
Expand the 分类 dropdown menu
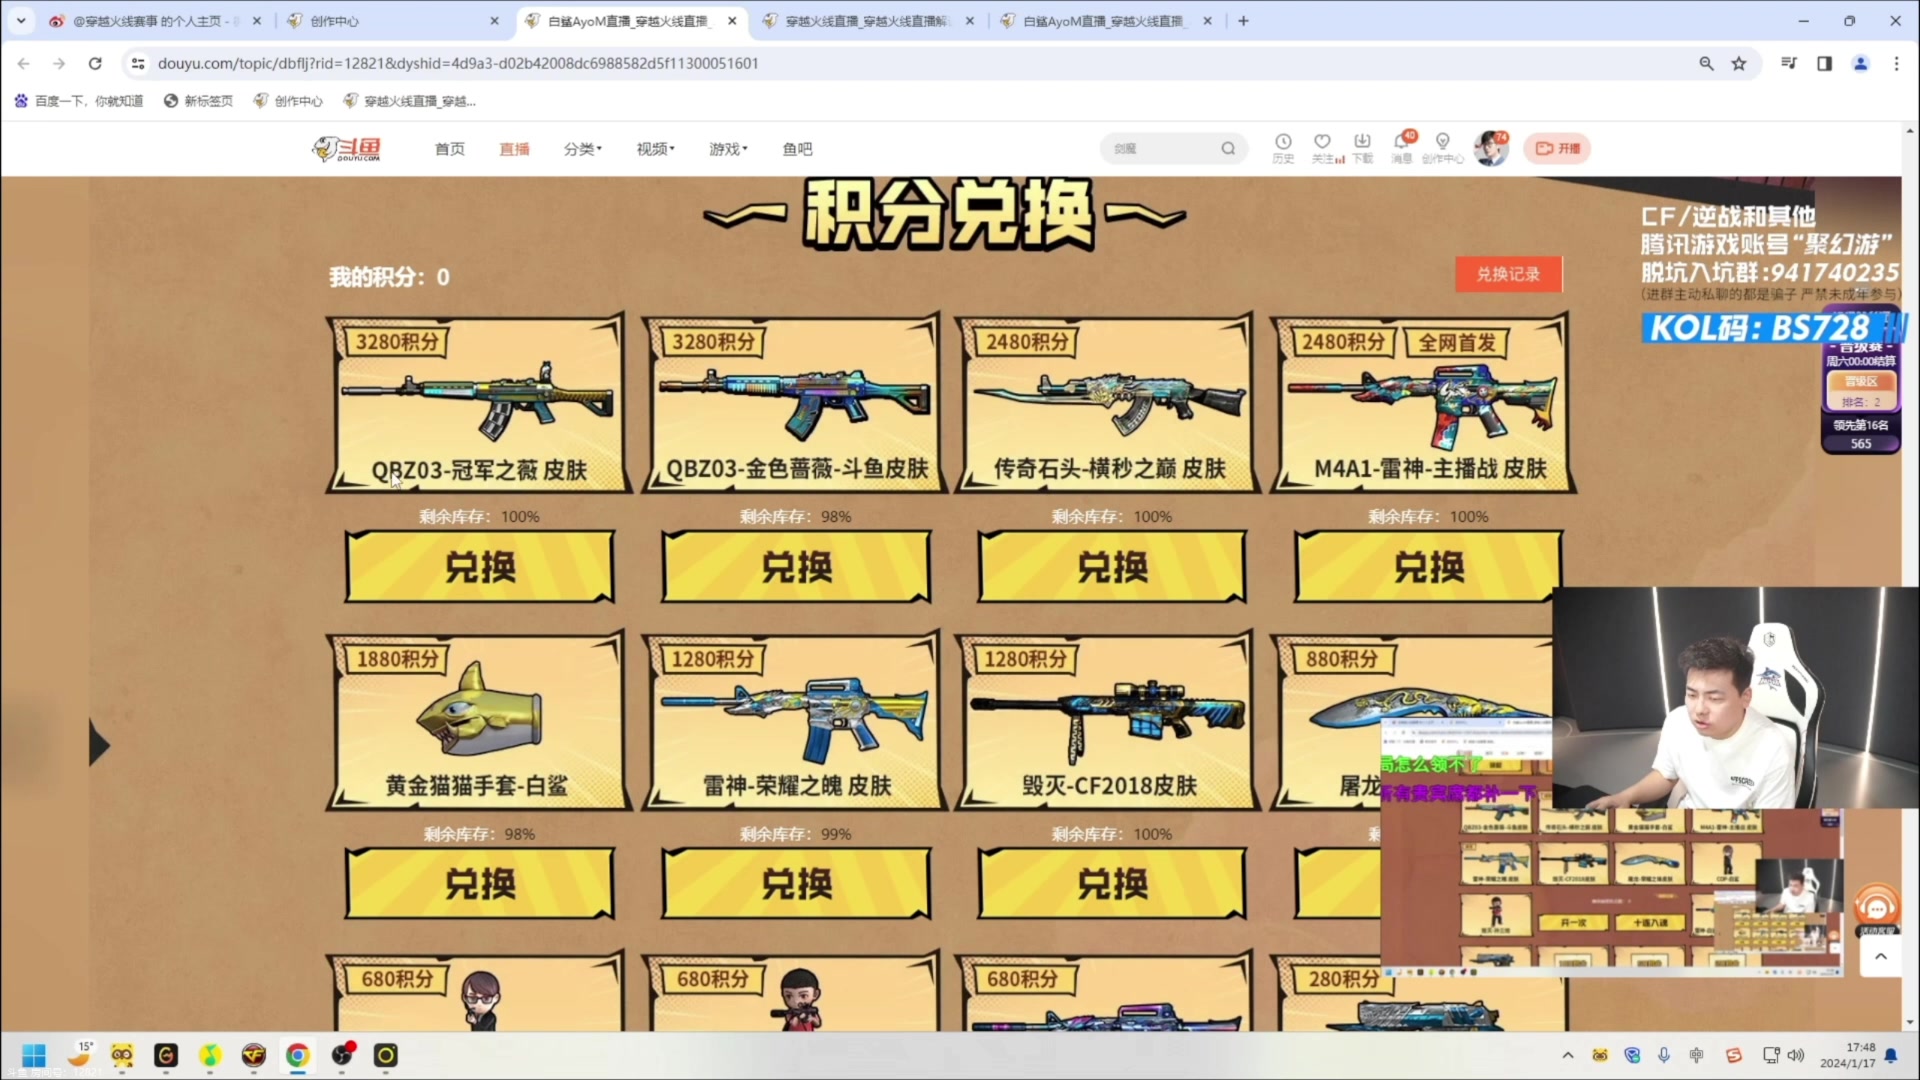[x=582, y=149]
